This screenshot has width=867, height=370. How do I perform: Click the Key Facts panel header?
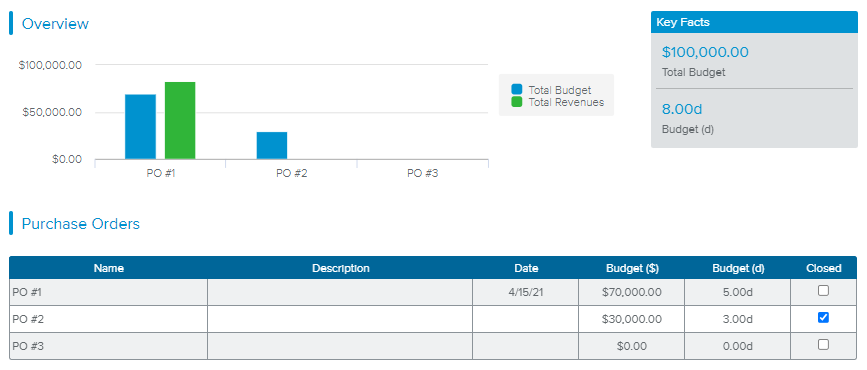(754, 23)
